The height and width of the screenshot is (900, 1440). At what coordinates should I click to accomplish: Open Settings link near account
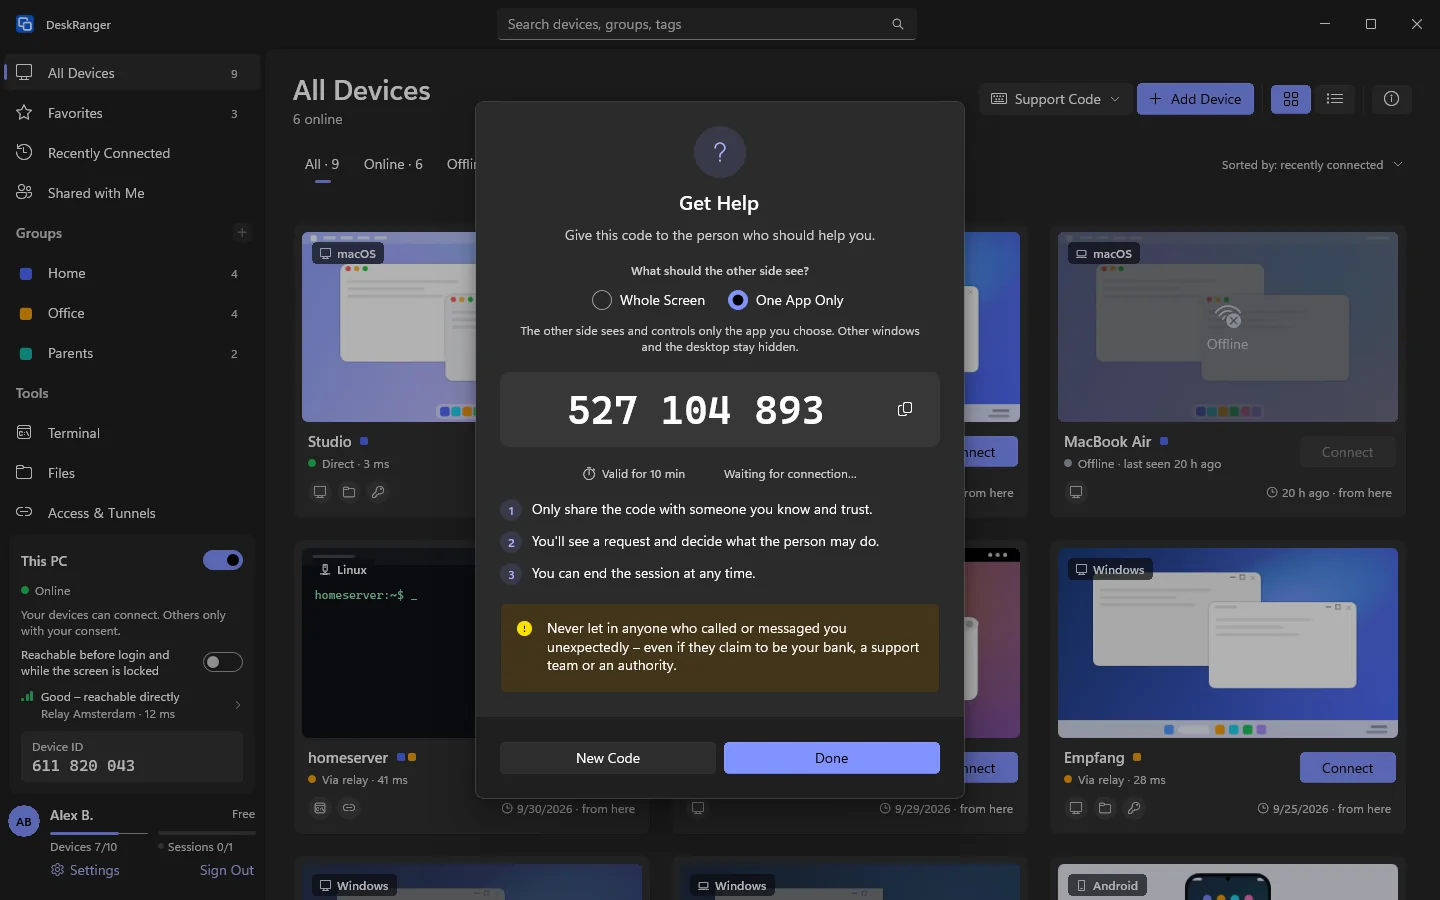pos(85,870)
